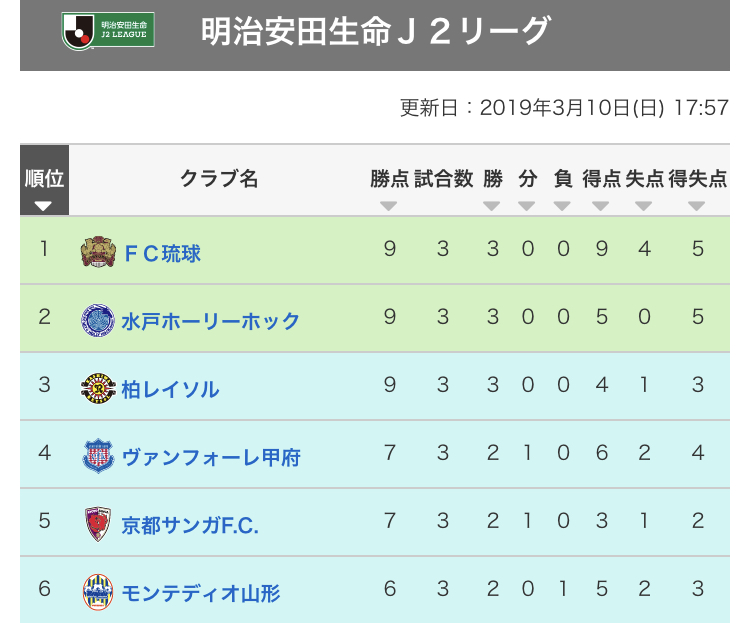This screenshot has width=750, height=623.
Task: Sort table by 順位 rank column
Action: pyautogui.click(x=44, y=206)
